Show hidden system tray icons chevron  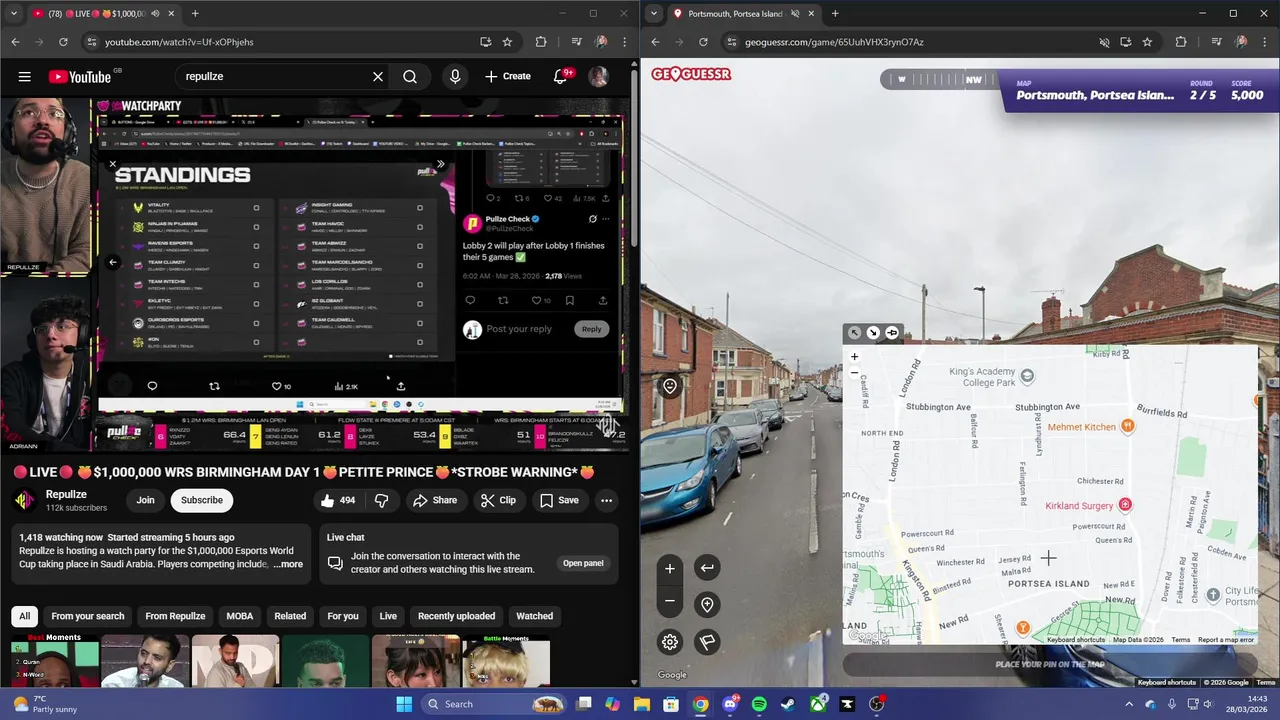[1129, 704]
